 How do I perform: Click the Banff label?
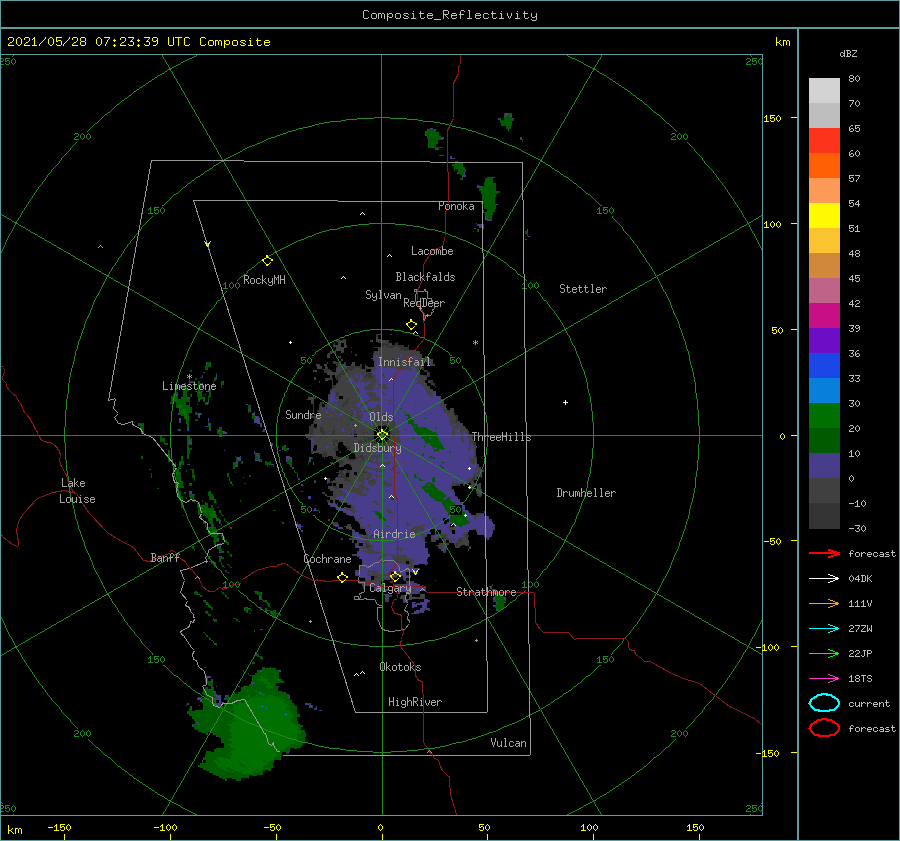165,557
